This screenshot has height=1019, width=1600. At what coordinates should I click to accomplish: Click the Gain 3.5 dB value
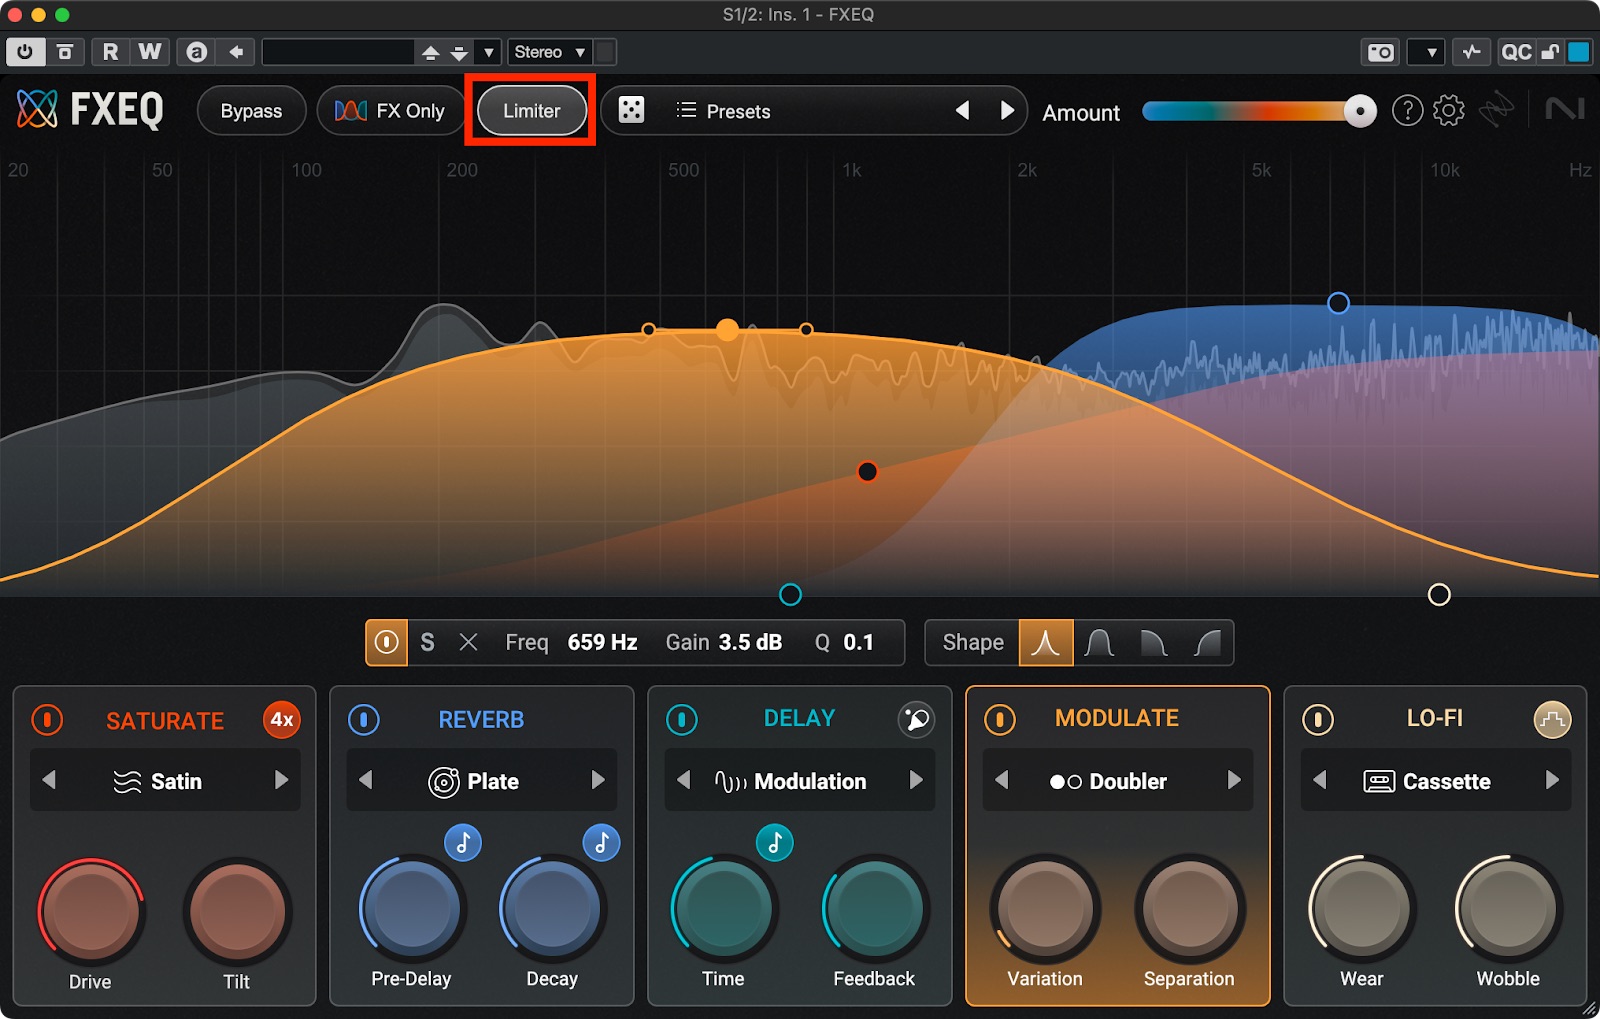(x=750, y=642)
